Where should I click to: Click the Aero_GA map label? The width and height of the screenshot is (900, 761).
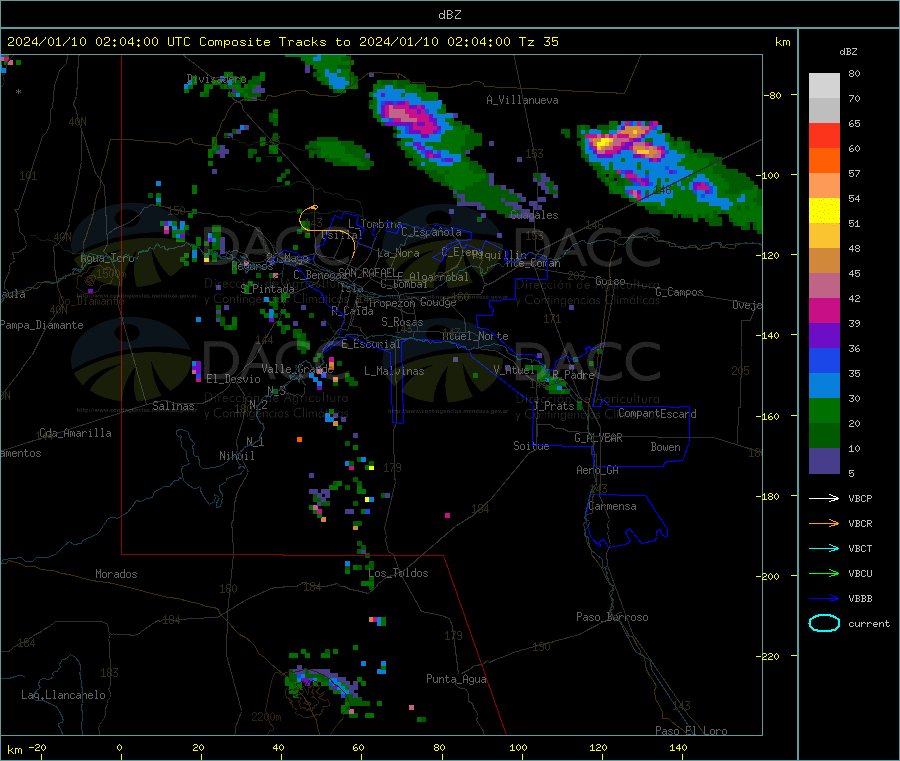tap(598, 470)
